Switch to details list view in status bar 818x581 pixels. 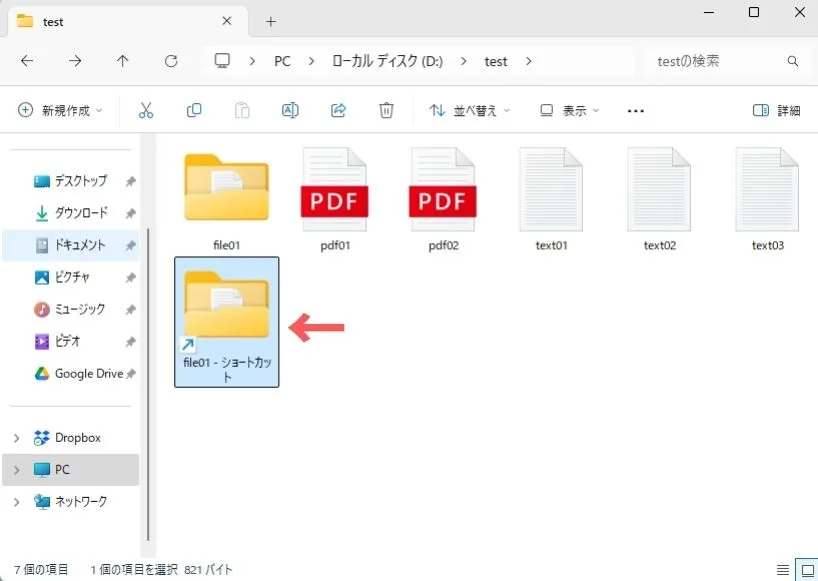782,570
